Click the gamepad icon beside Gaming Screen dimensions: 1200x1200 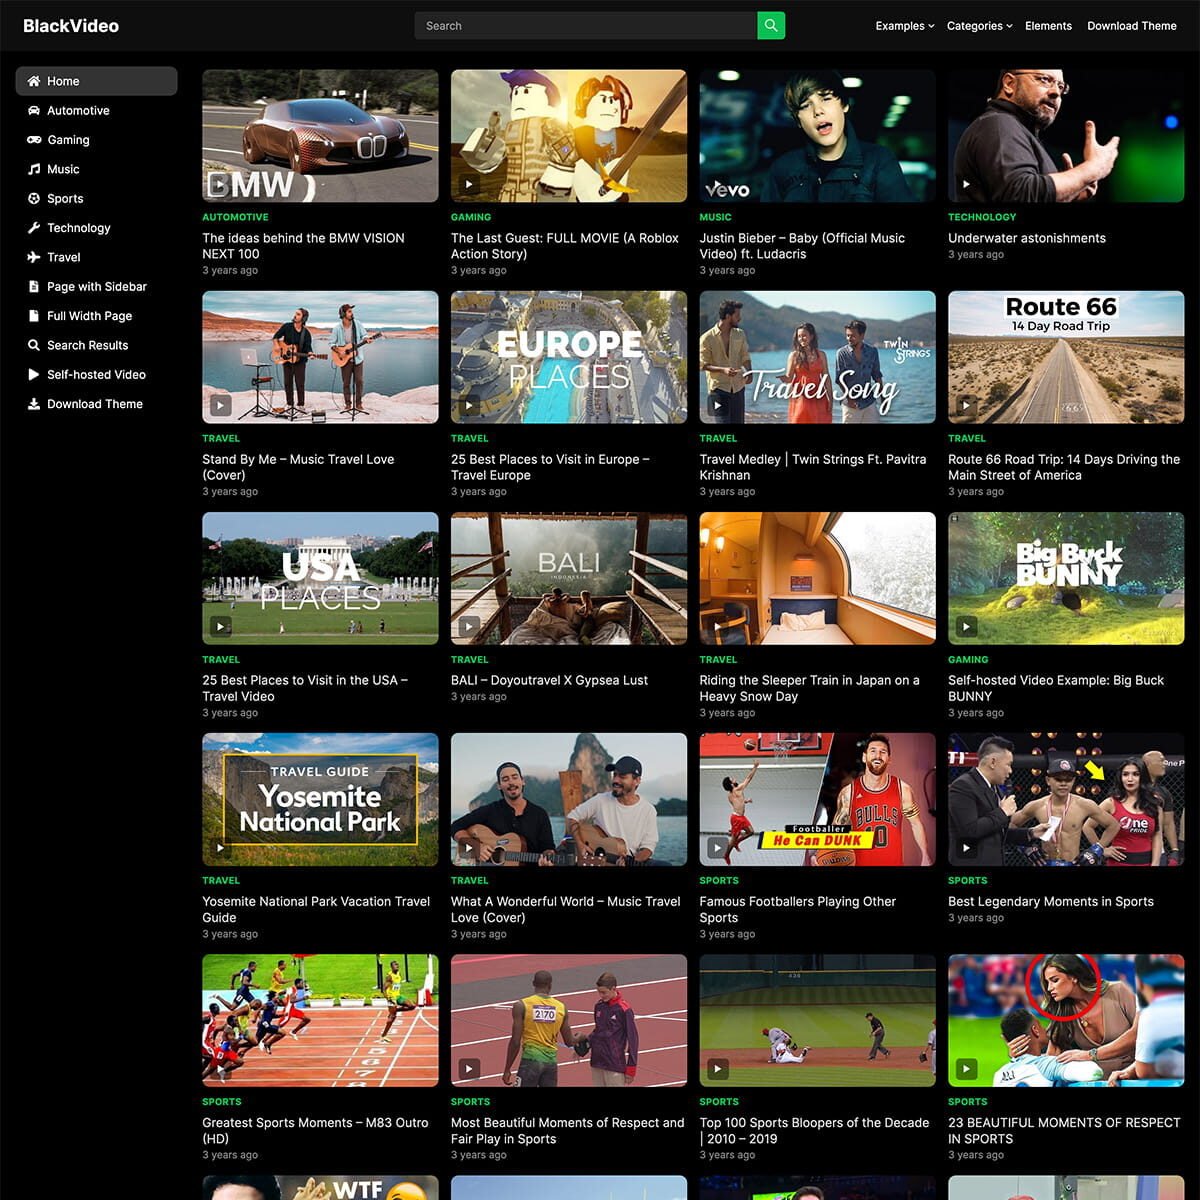point(34,140)
